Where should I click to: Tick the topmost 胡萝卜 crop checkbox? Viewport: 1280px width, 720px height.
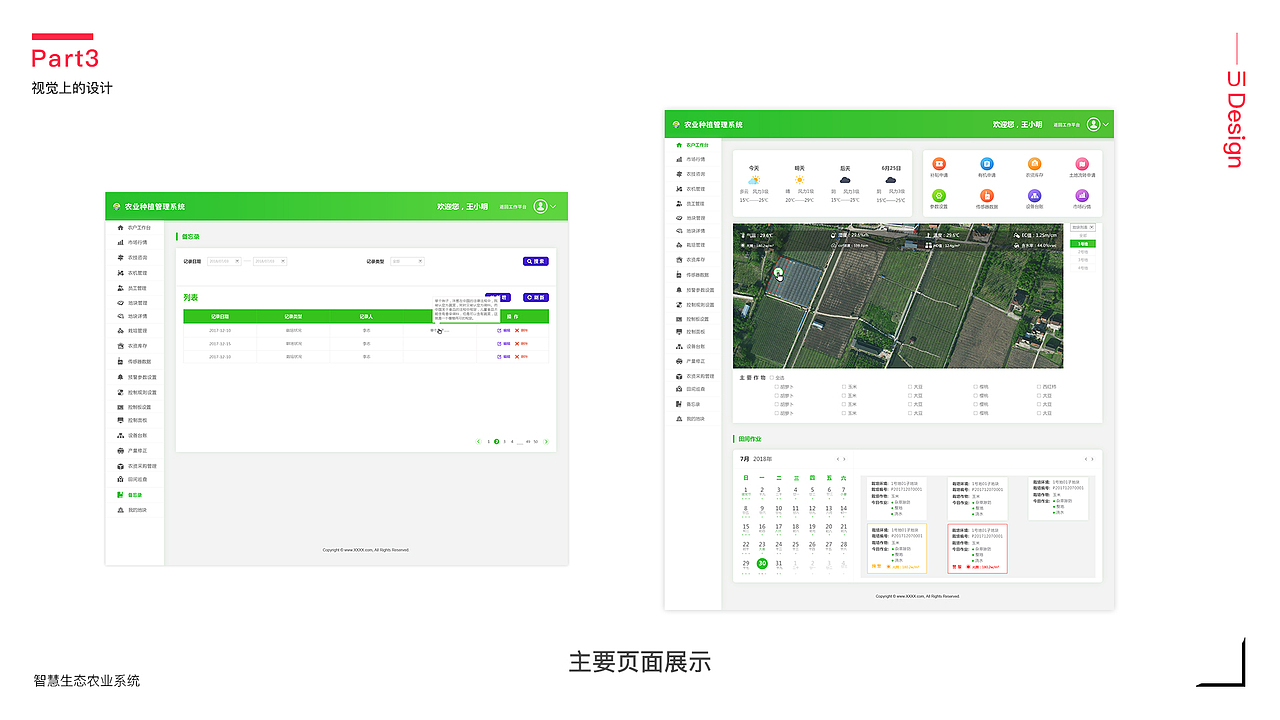point(776,386)
